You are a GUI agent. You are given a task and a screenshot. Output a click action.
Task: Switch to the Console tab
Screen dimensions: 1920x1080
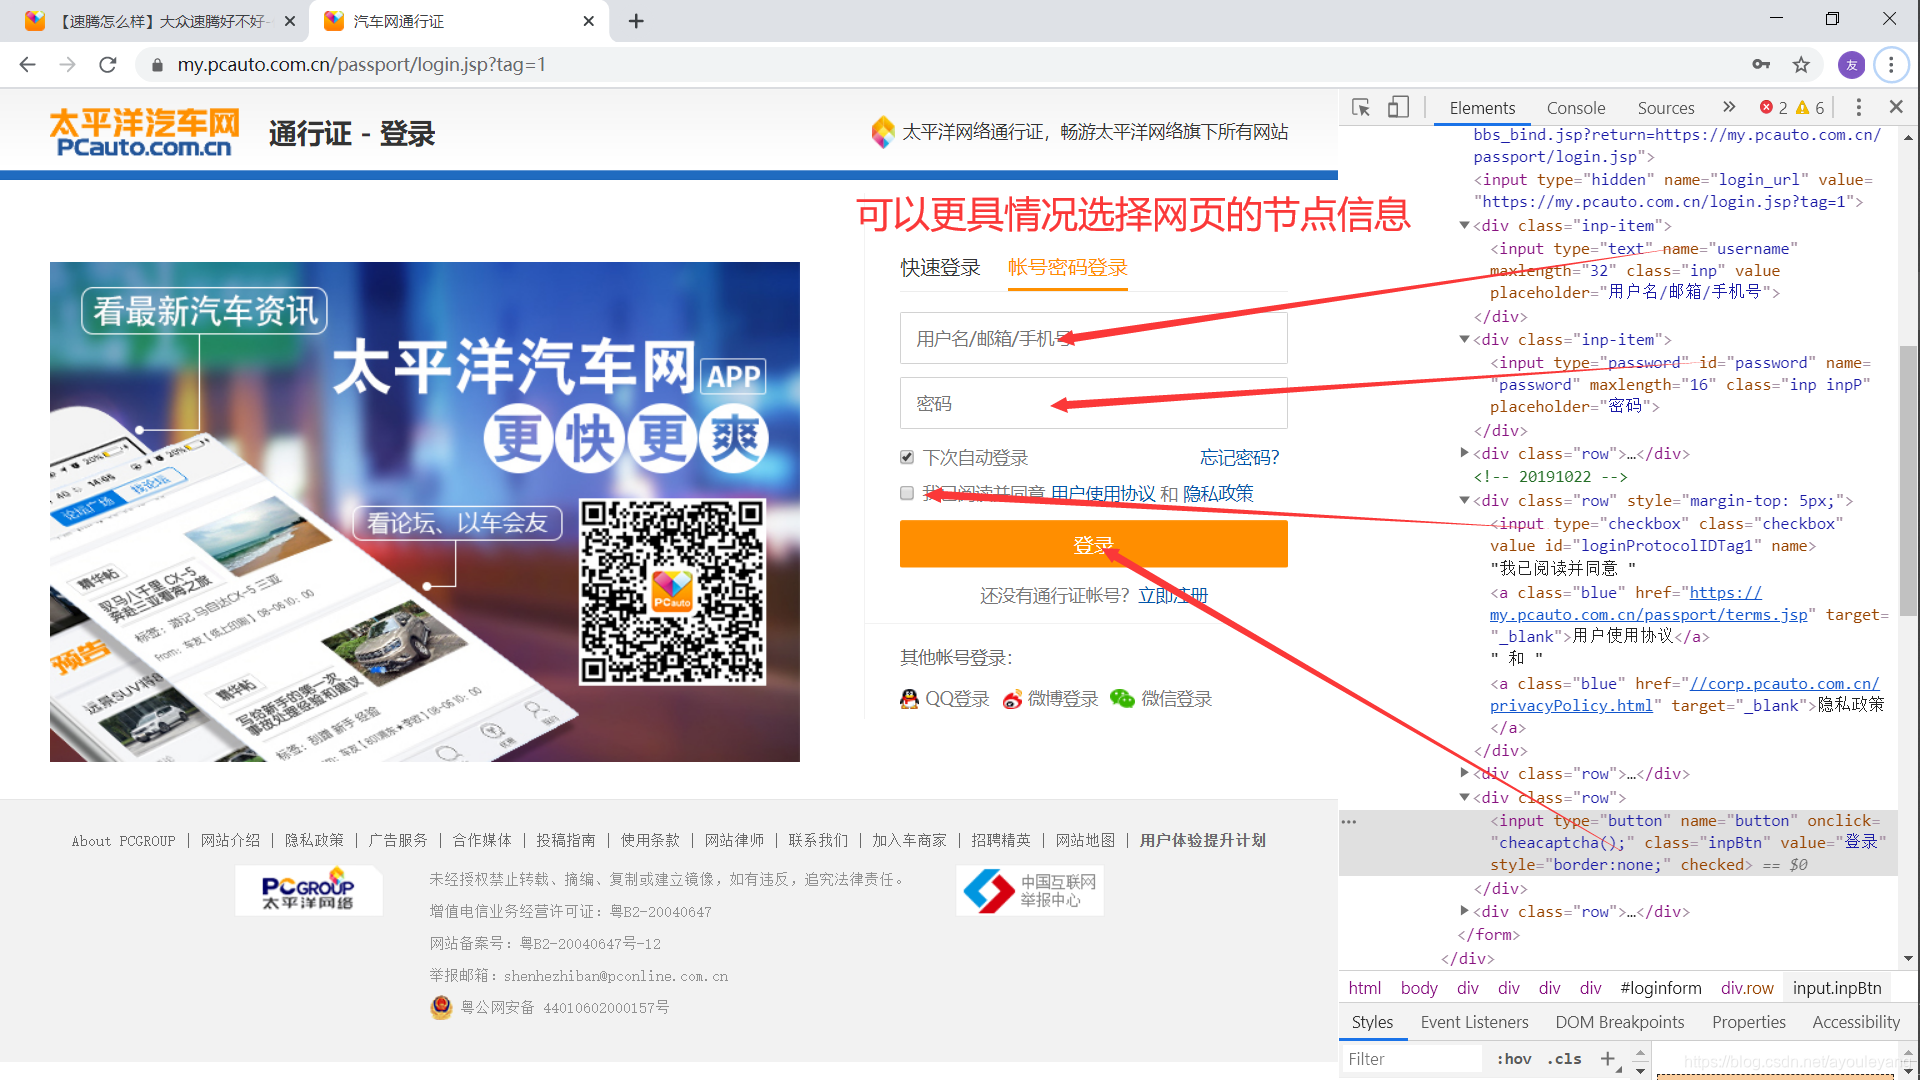pyautogui.click(x=1576, y=107)
